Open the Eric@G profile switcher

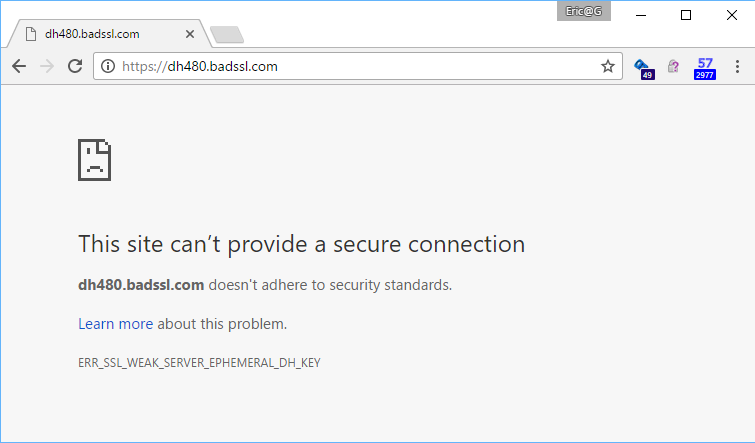[584, 11]
